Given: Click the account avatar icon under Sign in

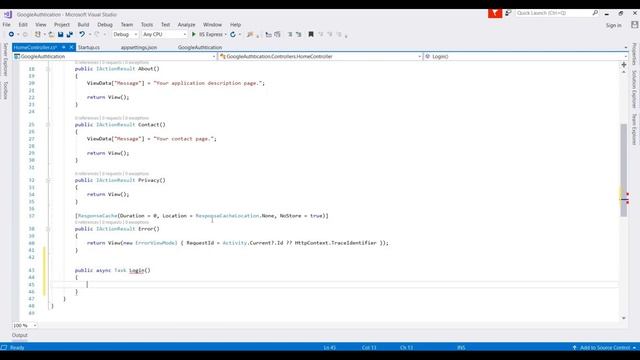Looking at the screenshot, I should (x=634, y=25).
